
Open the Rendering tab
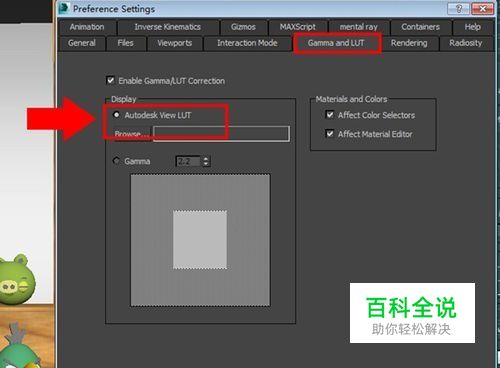pos(409,43)
